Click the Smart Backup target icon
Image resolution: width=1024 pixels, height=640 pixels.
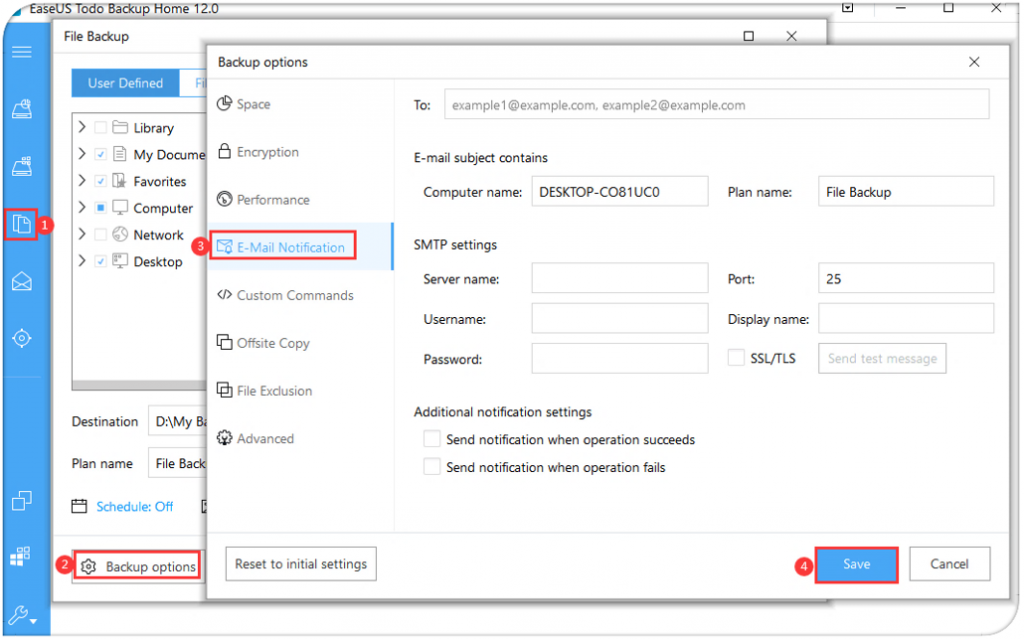(x=21, y=338)
